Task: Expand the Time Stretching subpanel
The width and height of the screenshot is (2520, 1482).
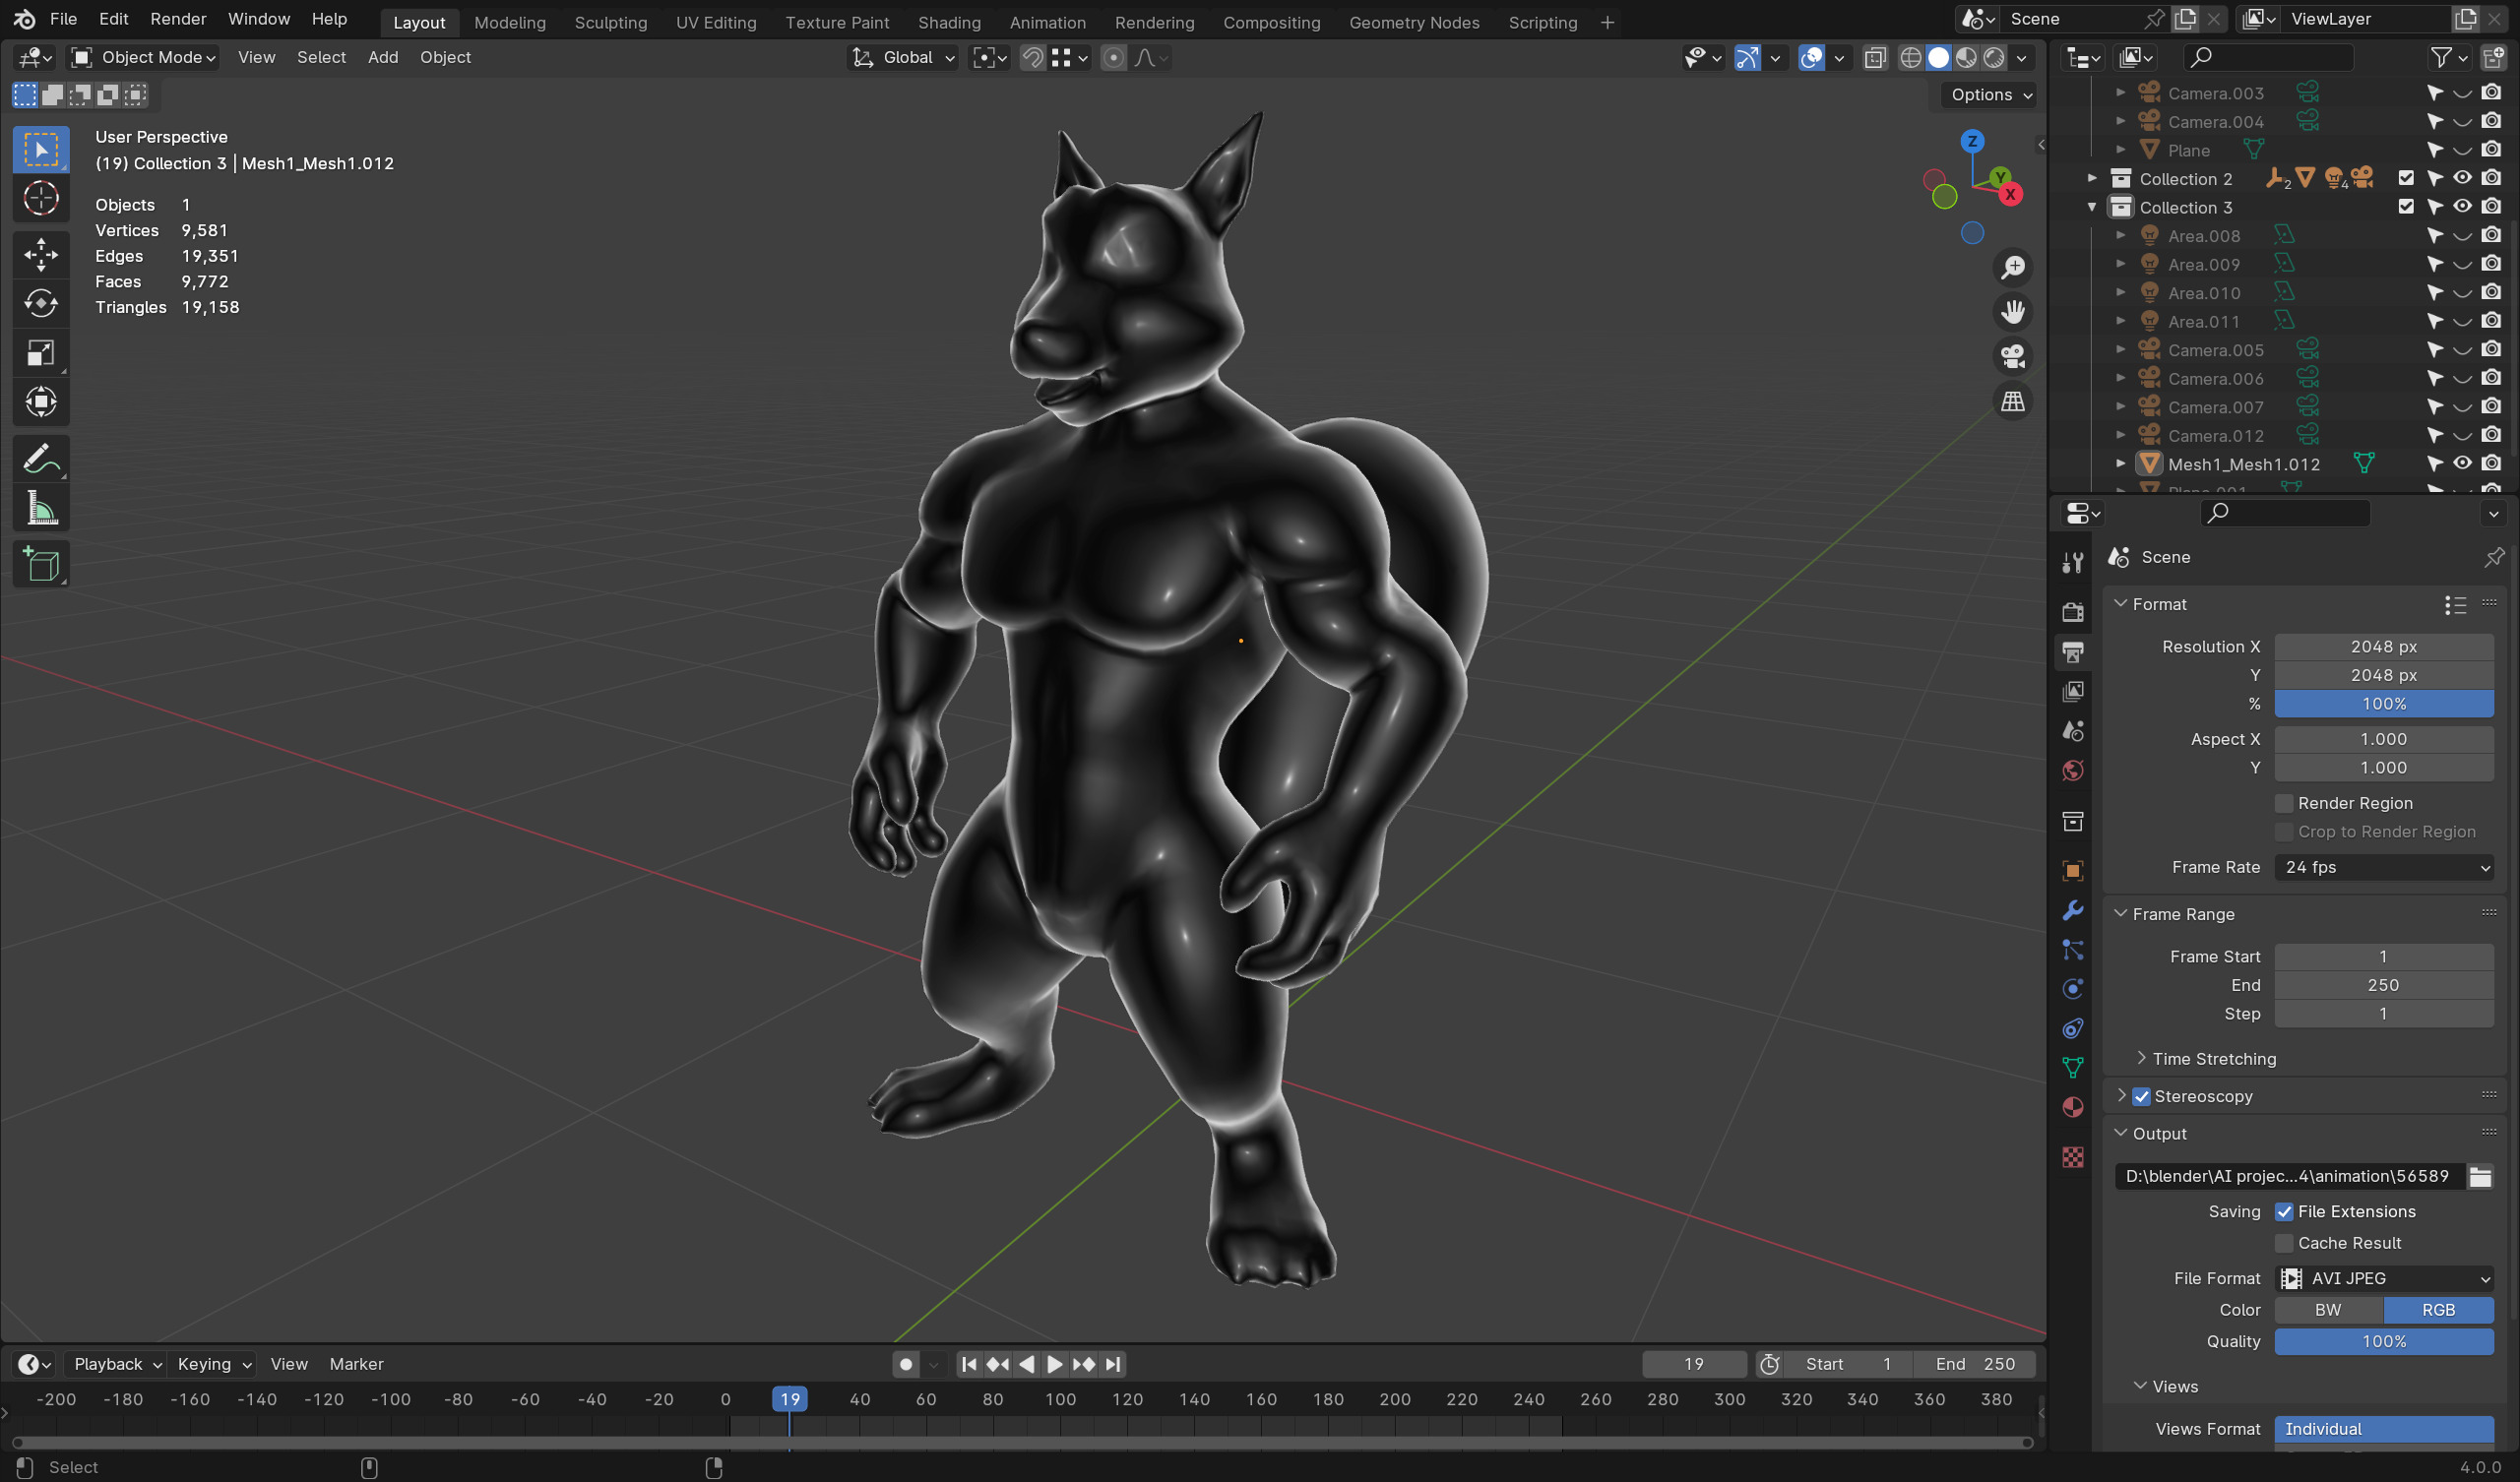Action: tap(2141, 1058)
